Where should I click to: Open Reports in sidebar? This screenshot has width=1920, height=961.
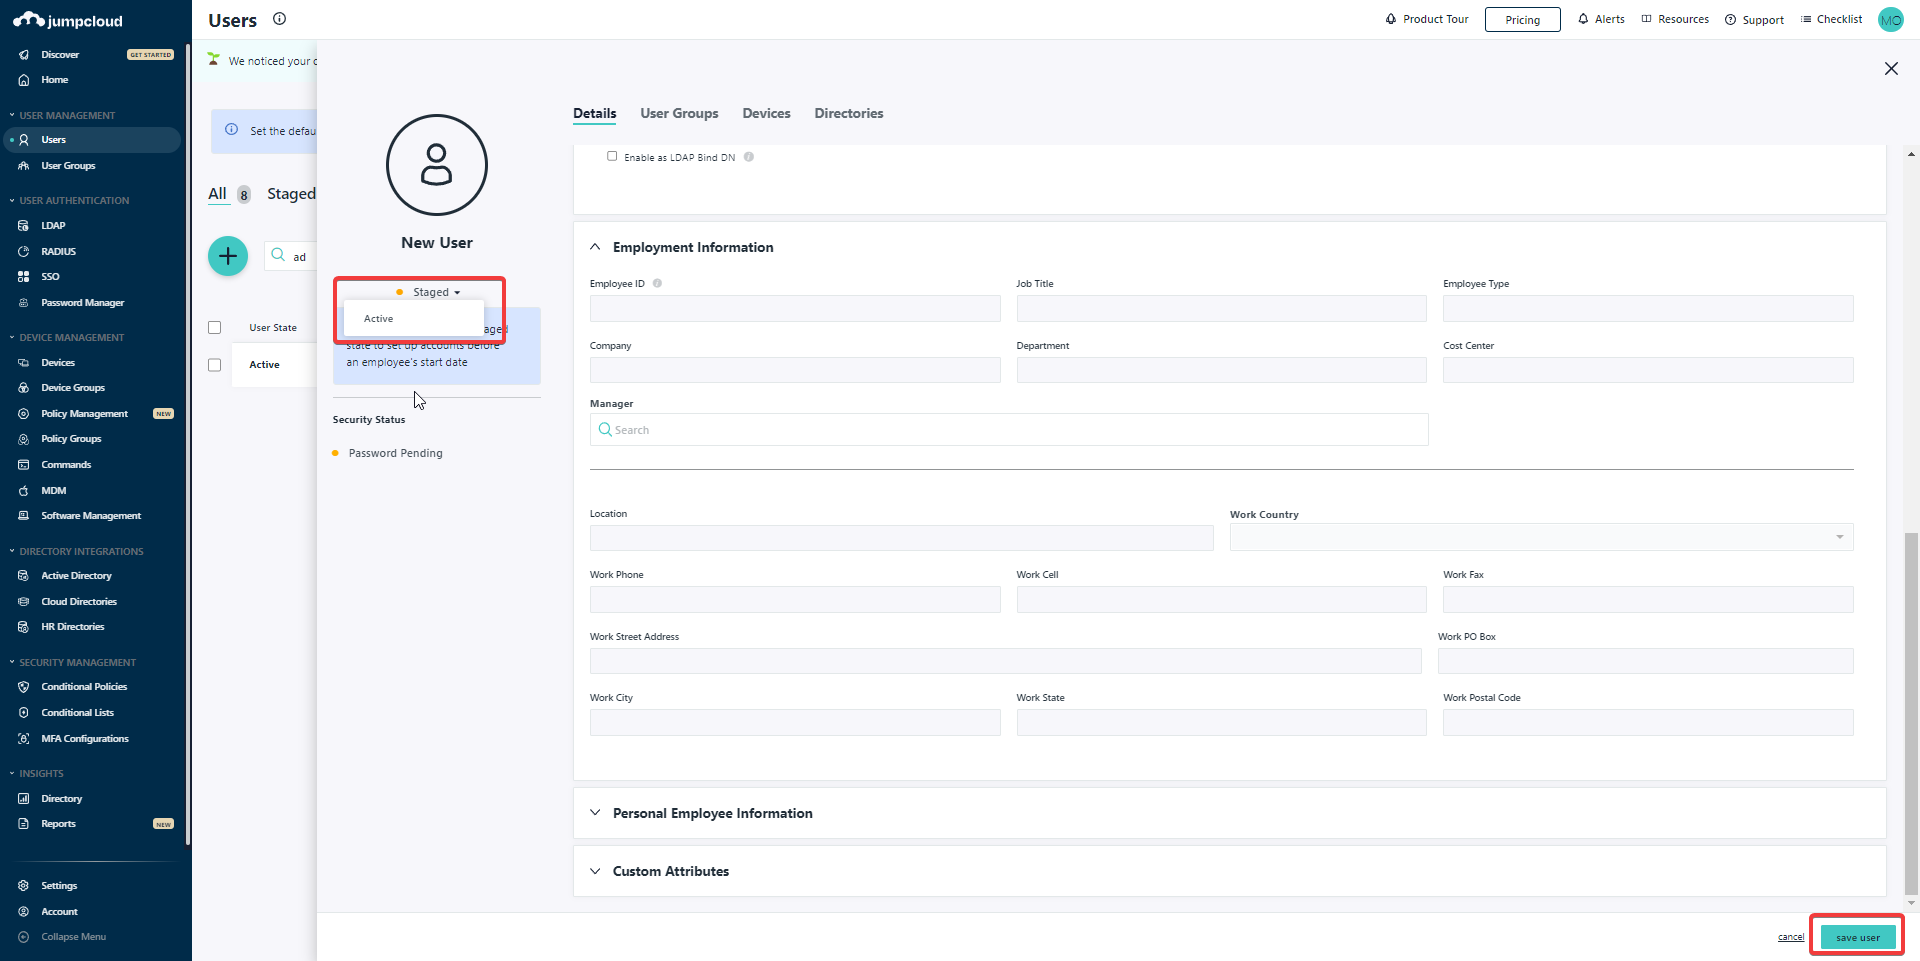pyautogui.click(x=58, y=824)
